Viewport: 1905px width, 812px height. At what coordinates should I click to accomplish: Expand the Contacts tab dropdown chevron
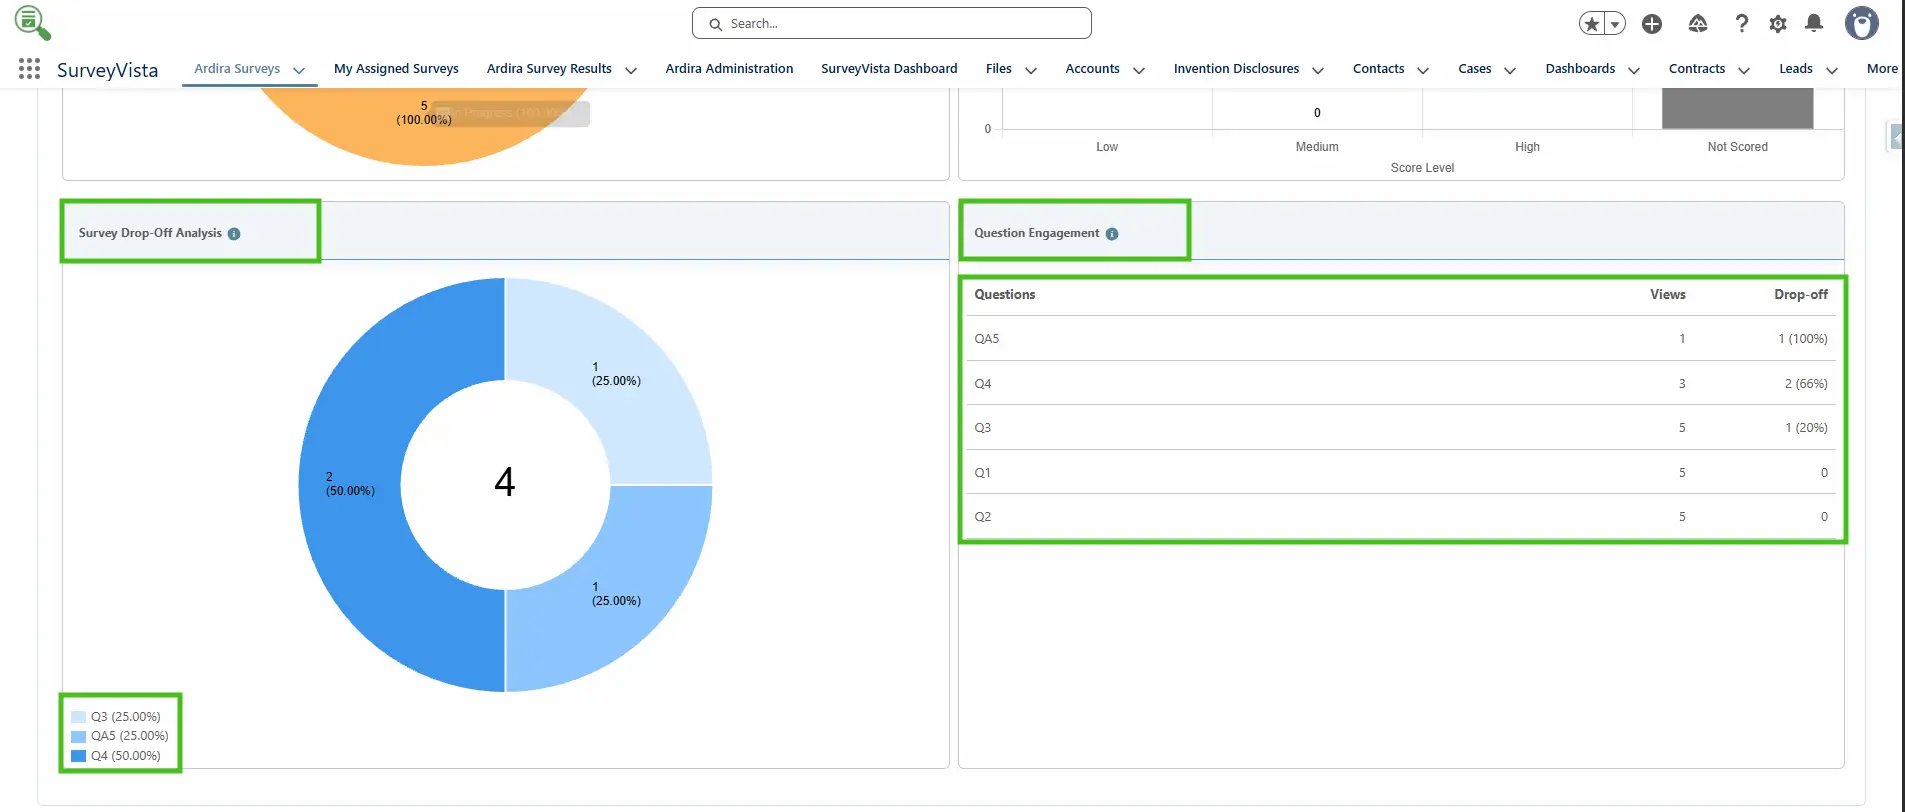point(1423,70)
